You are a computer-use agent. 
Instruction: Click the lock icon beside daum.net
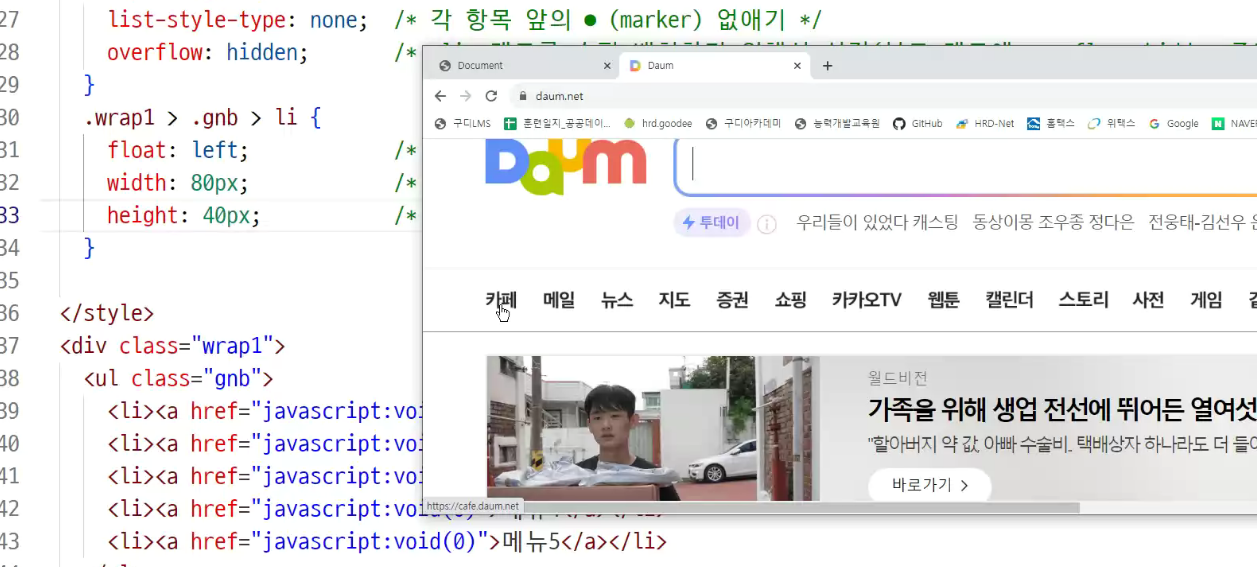[x=522, y=97]
